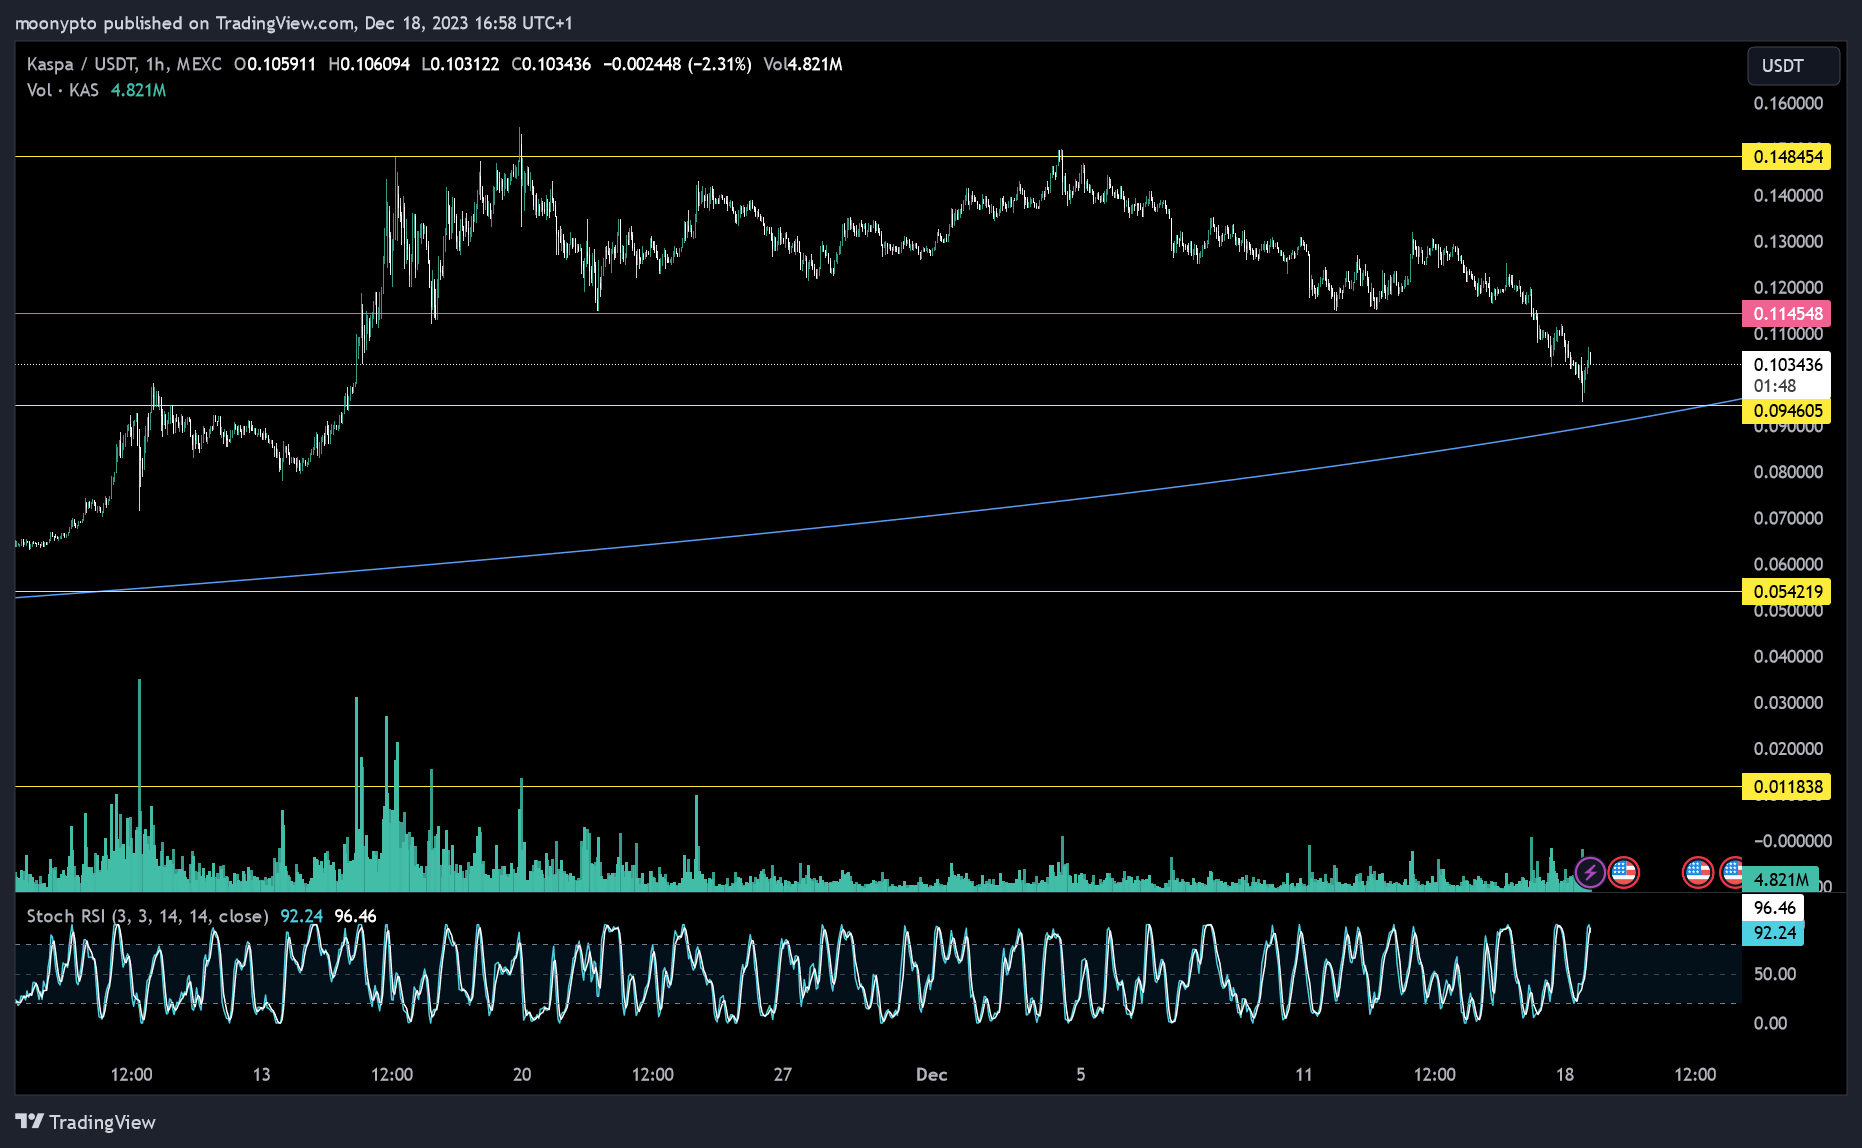1862x1148 pixels.
Task: Click the 0.011838 yellow price label
Action: tap(1787, 787)
